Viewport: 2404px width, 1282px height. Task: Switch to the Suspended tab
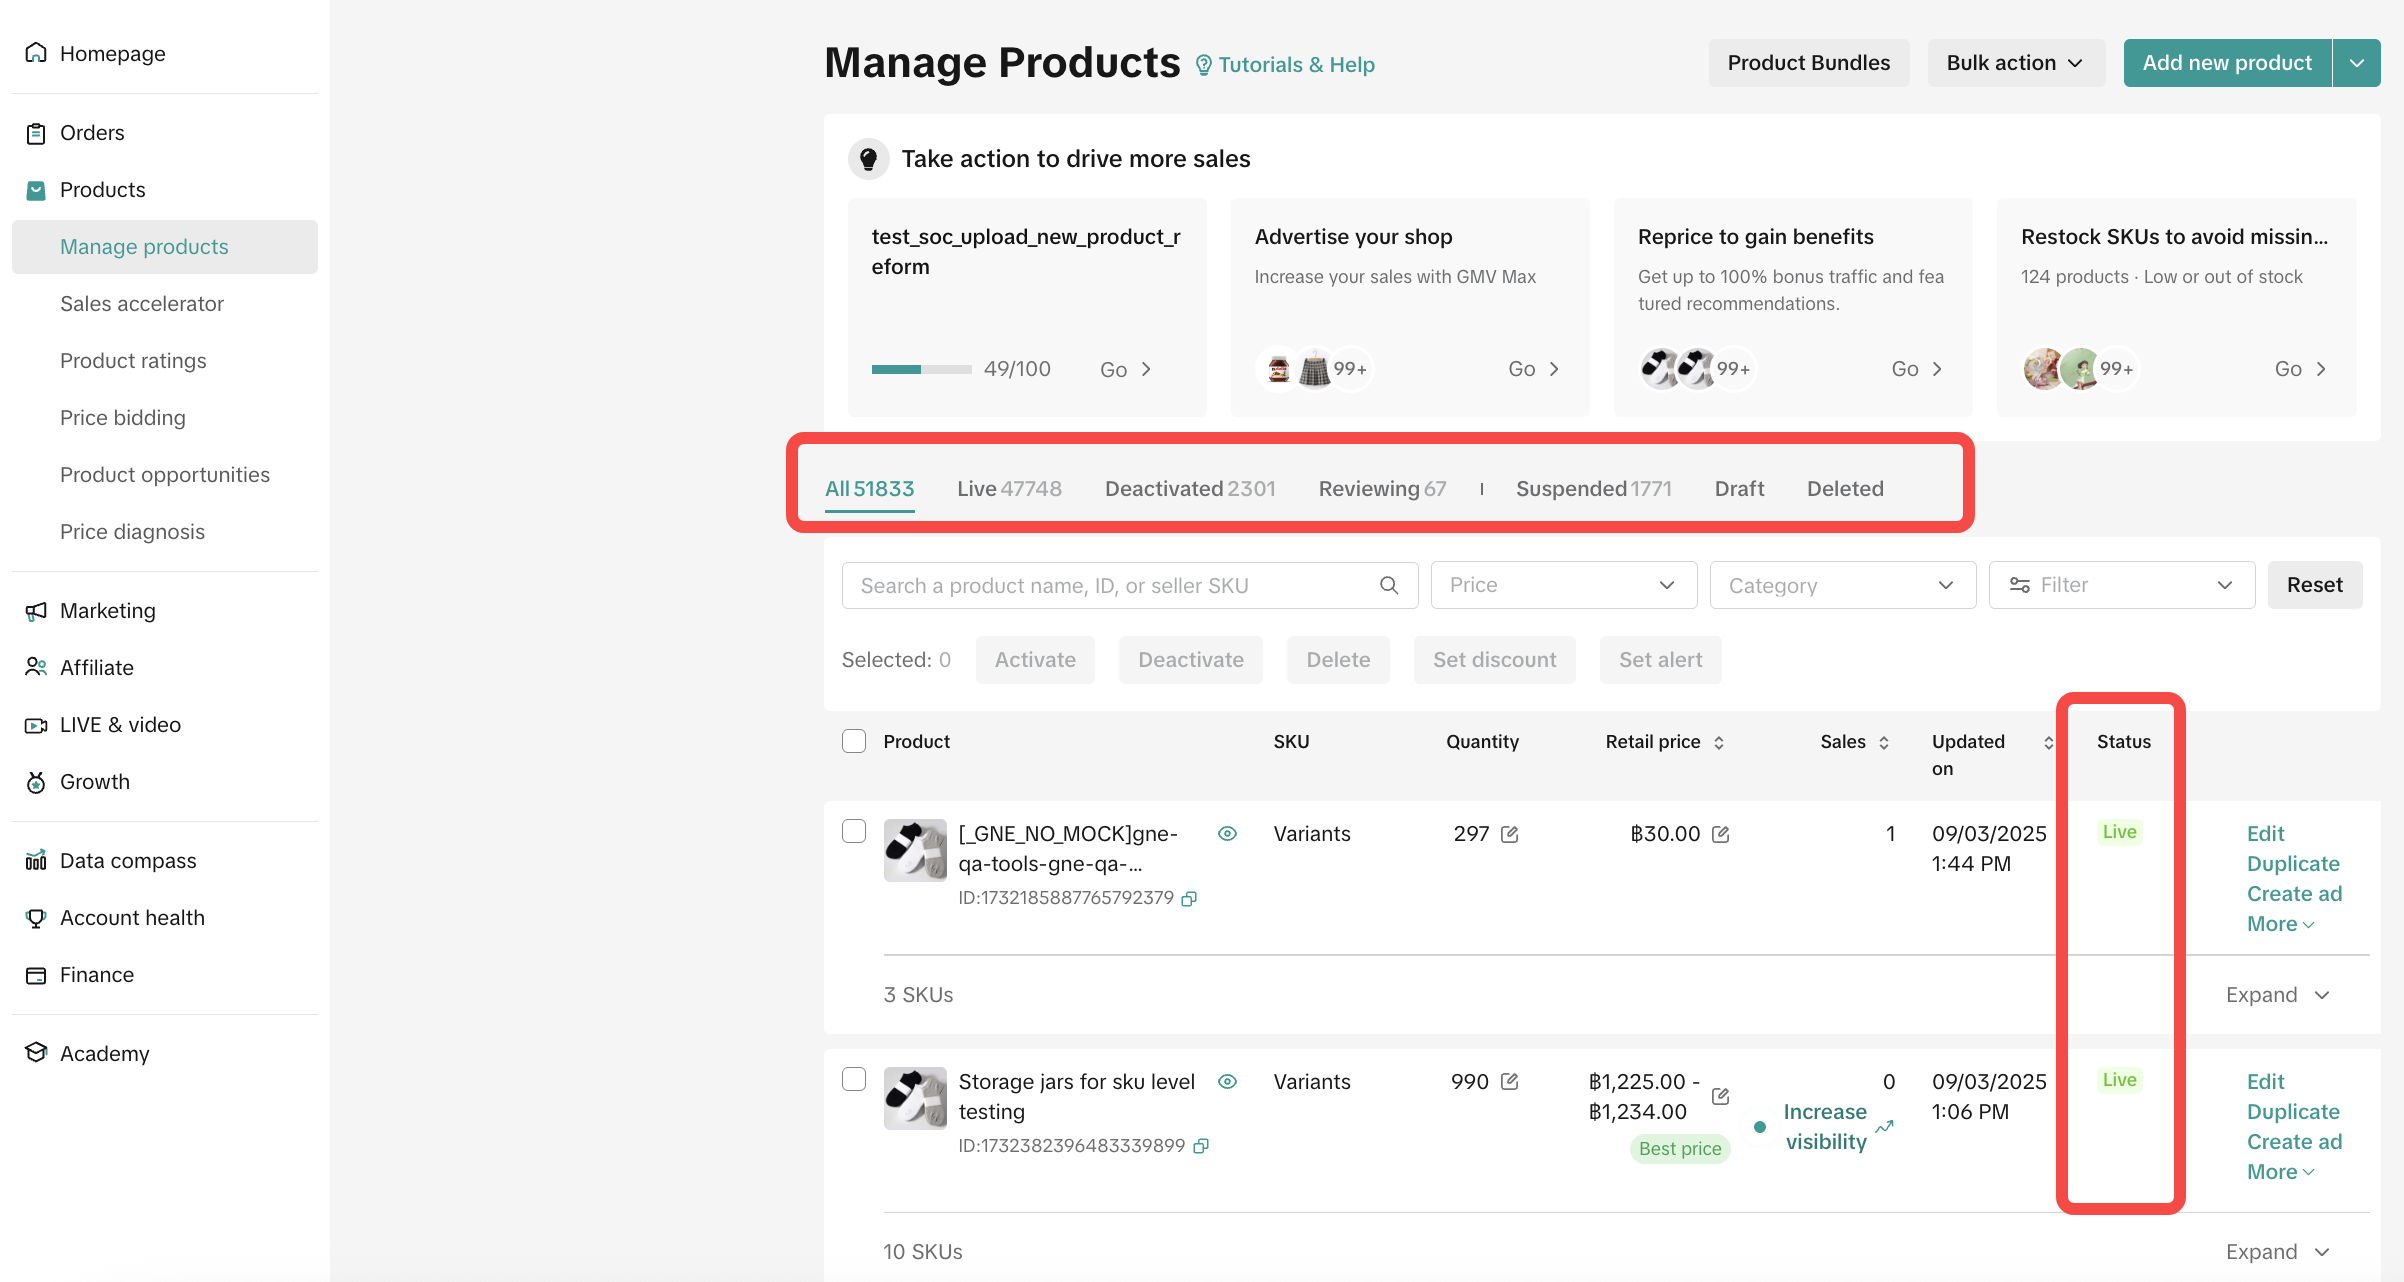pos(1593,488)
